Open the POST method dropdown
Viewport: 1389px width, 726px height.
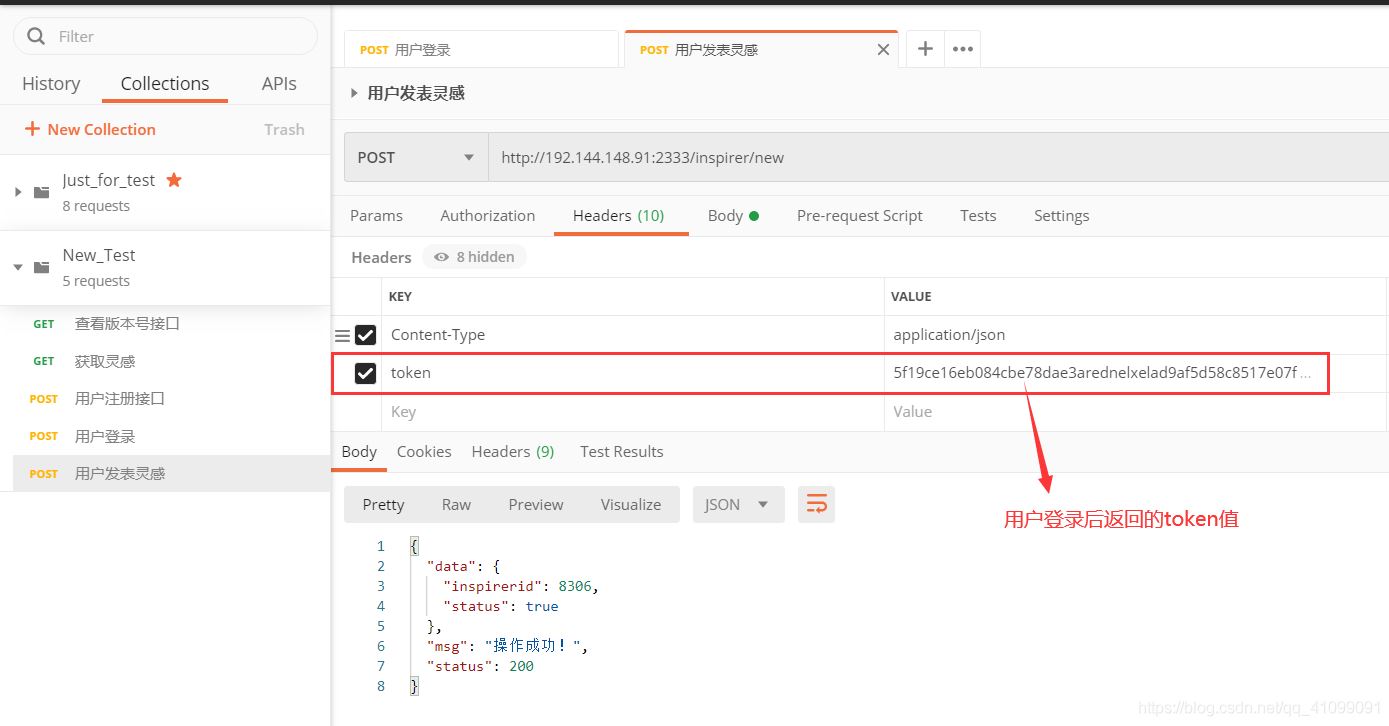(416, 157)
